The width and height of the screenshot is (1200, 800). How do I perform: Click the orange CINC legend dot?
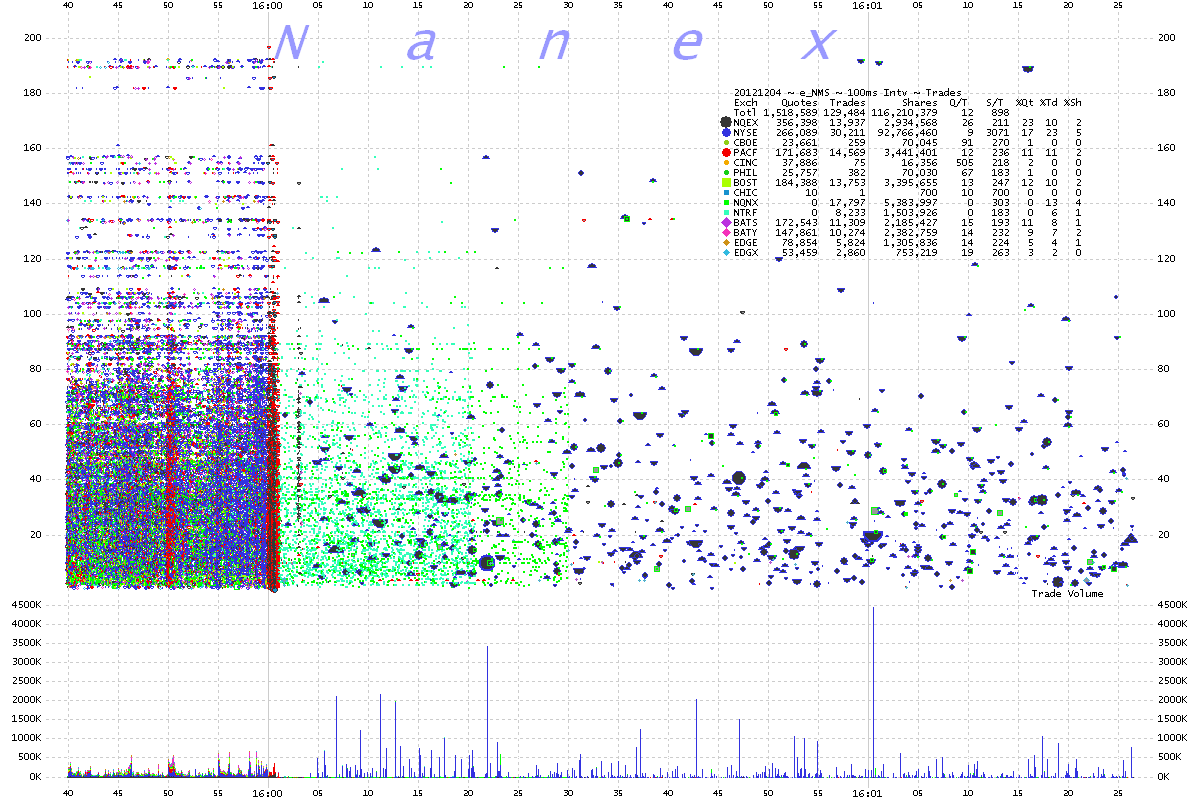coord(725,162)
